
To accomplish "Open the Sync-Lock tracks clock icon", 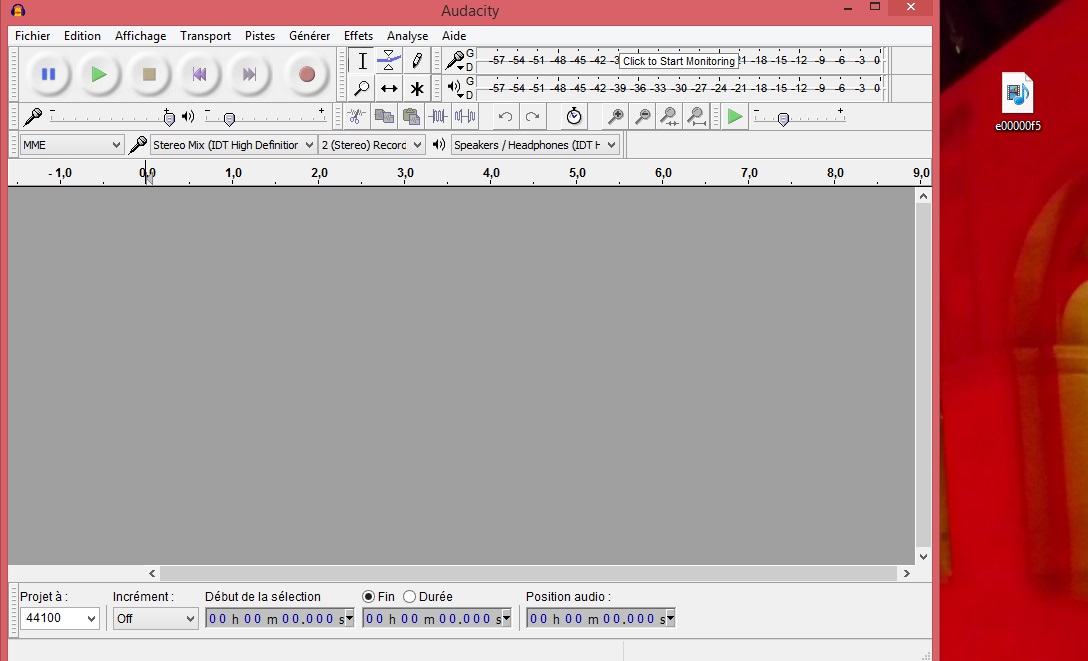I will (574, 117).
